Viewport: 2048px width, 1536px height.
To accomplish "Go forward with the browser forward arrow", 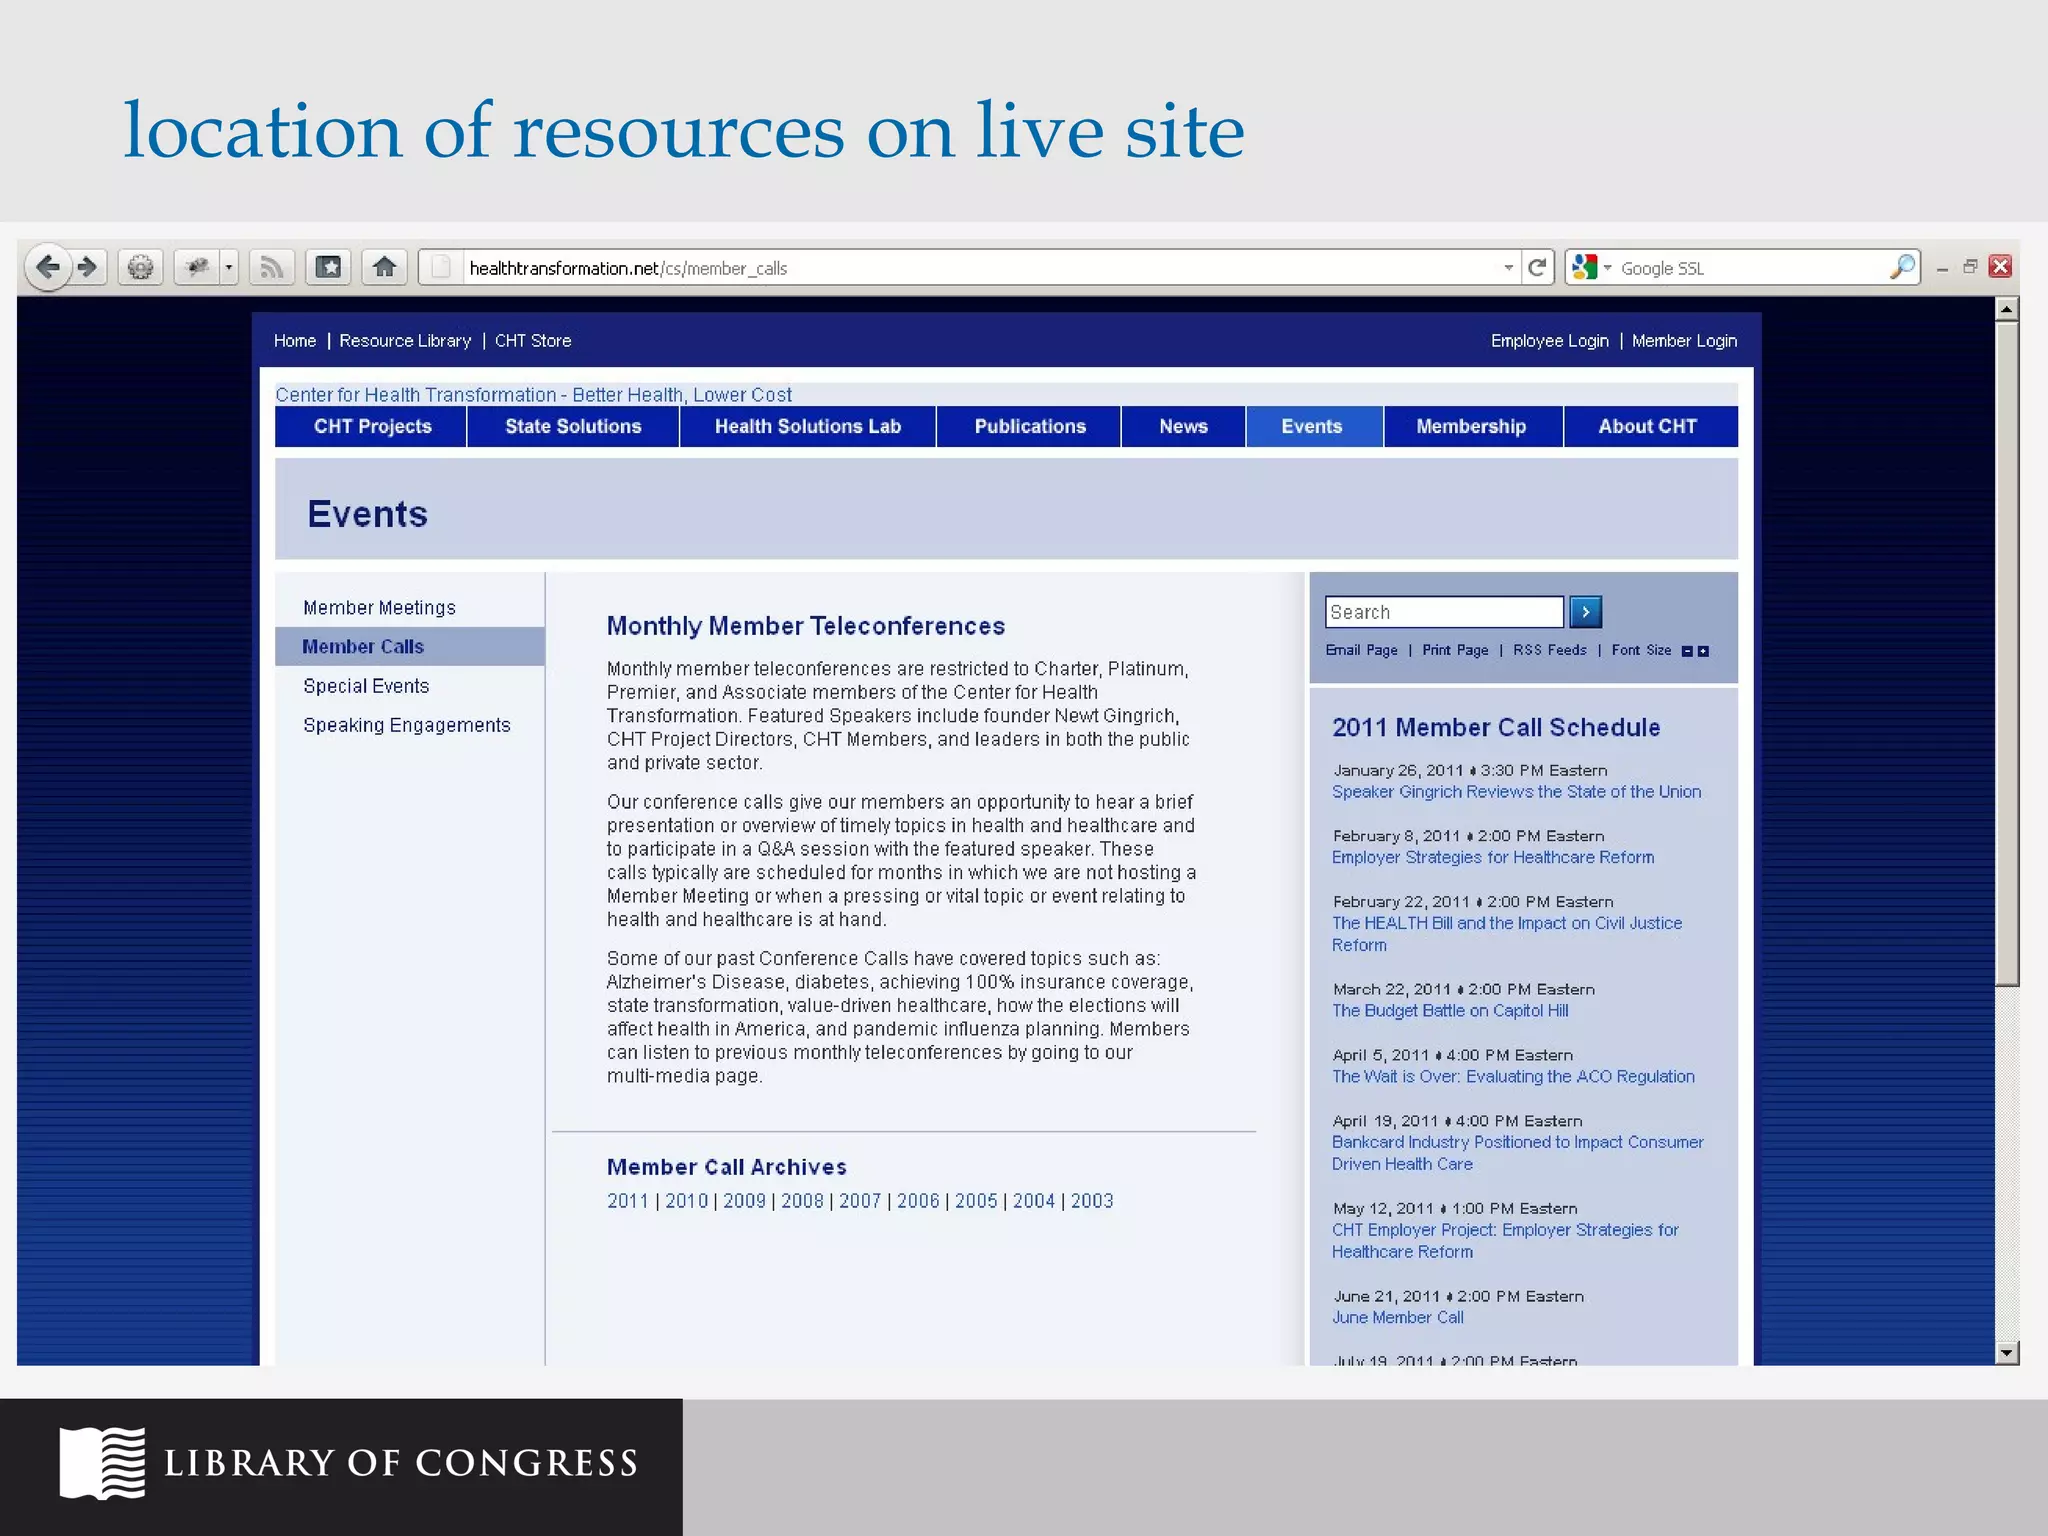I will tap(88, 267).
